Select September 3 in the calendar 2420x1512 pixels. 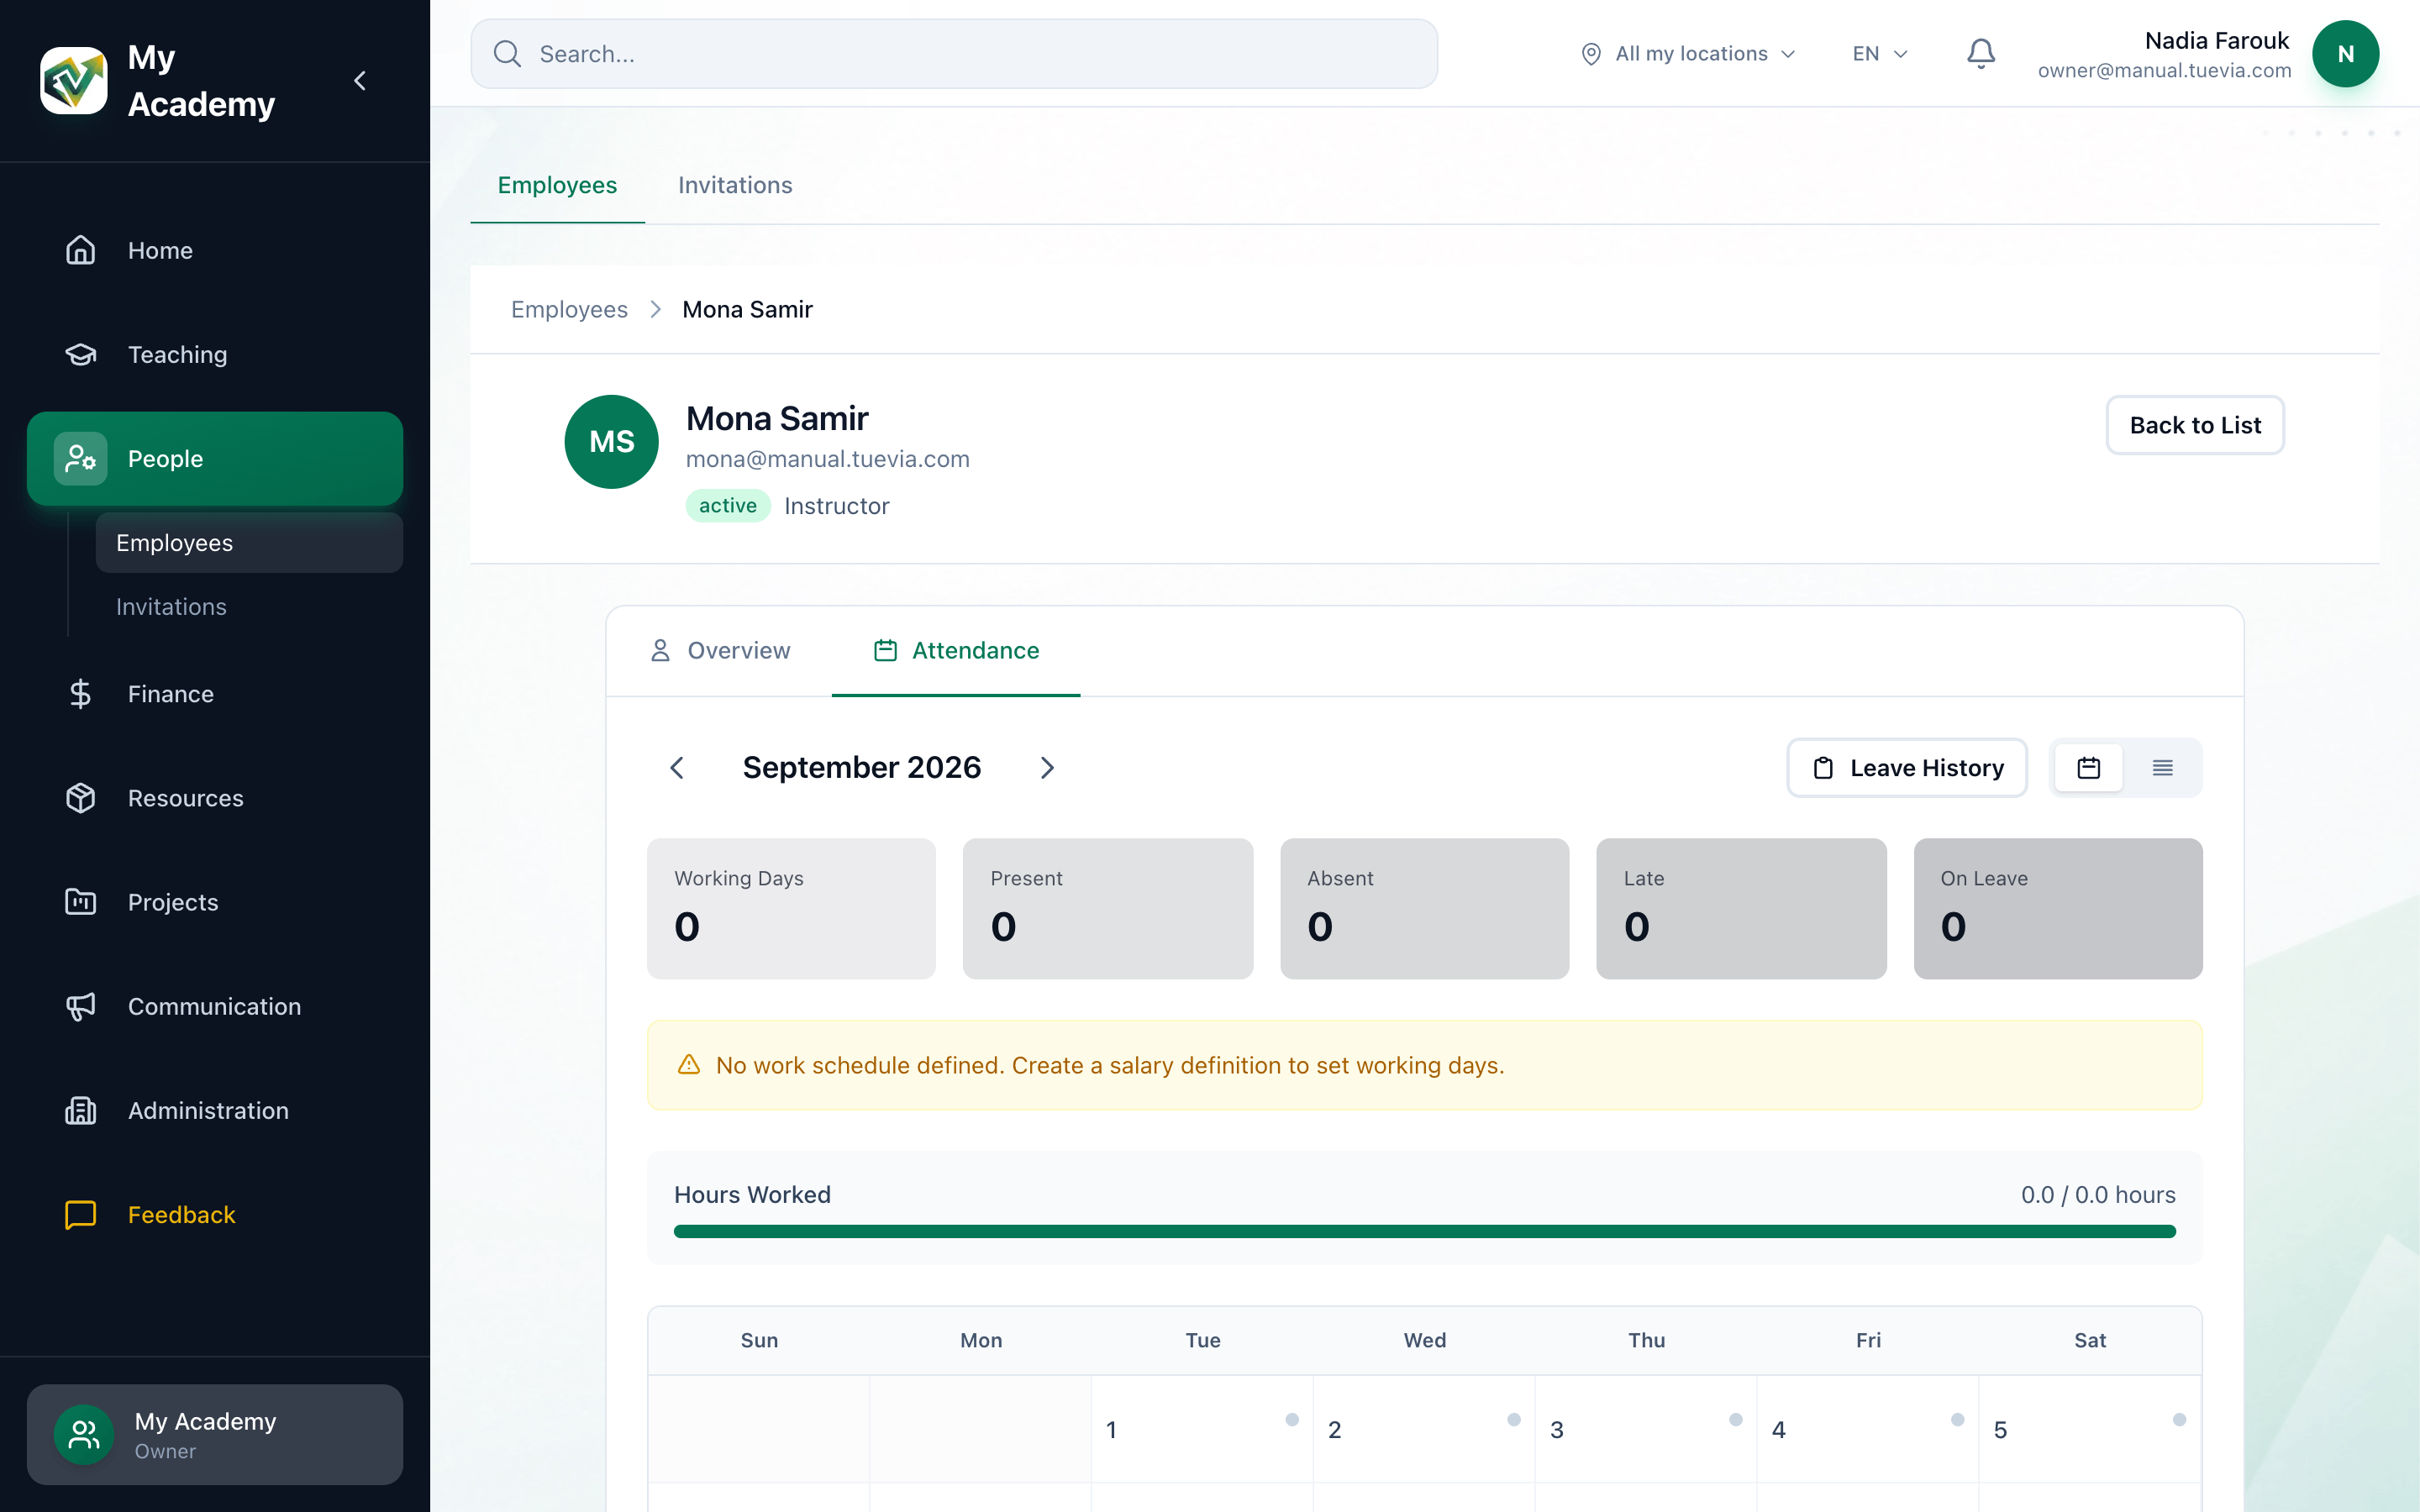point(1646,1429)
